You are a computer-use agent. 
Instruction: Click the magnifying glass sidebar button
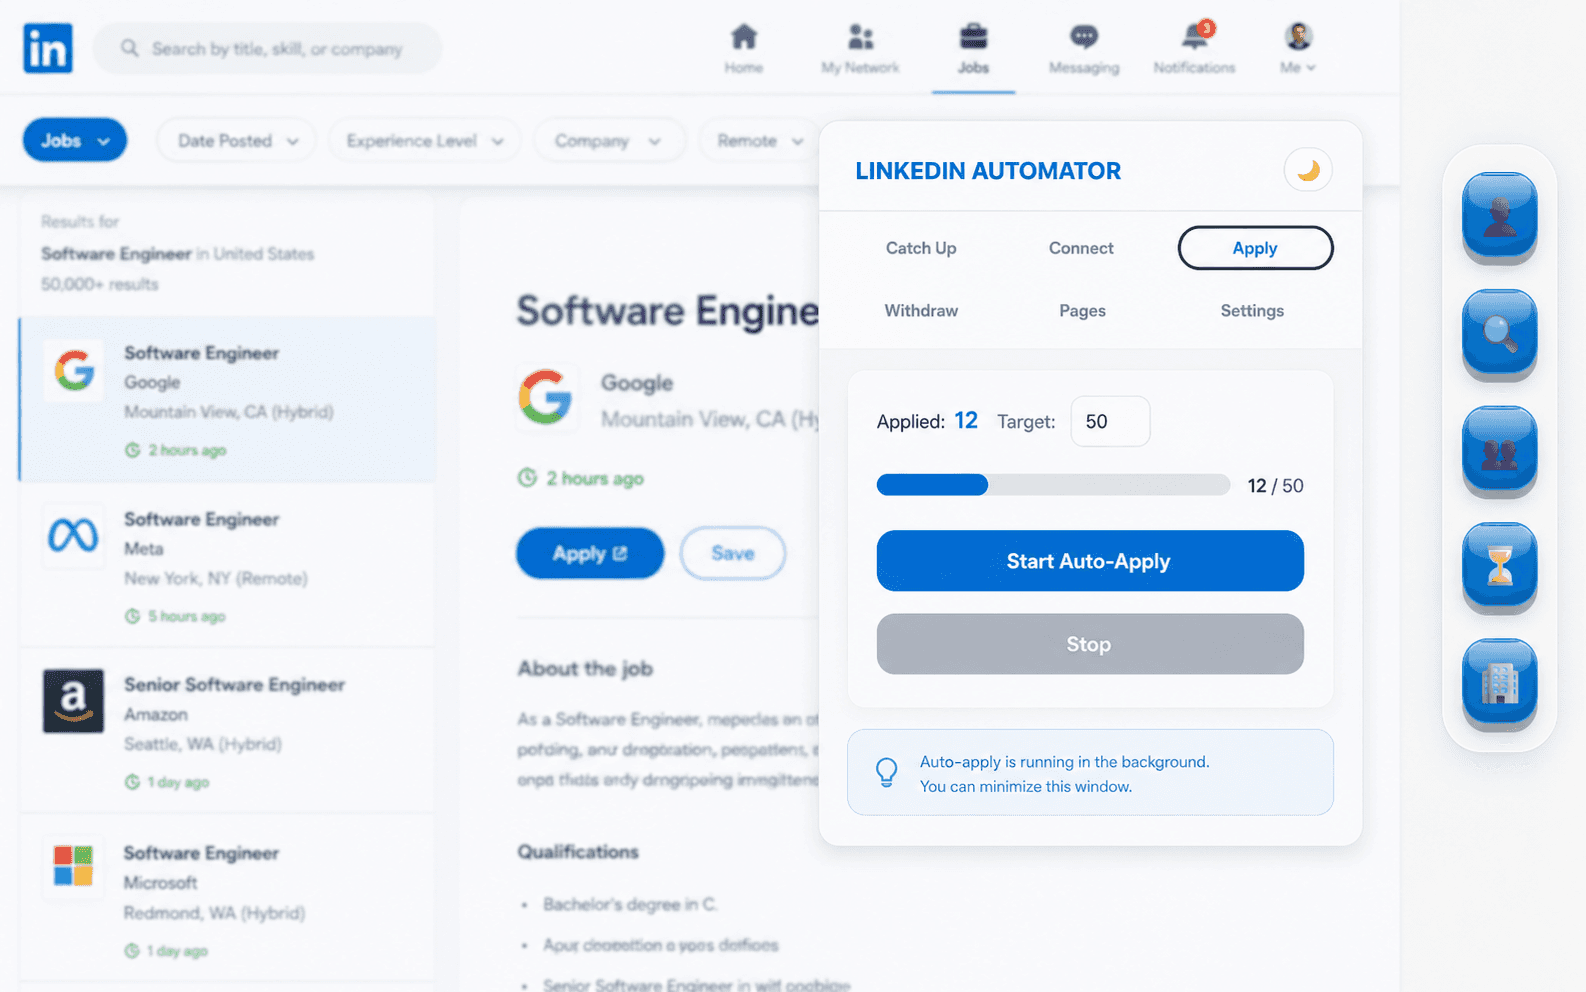click(1499, 333)
